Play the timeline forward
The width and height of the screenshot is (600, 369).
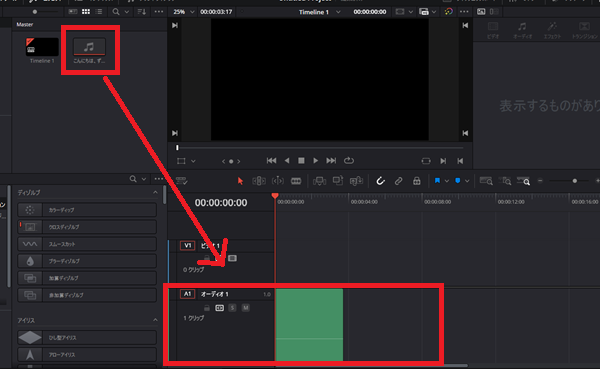pyautogui.click(x=315, y=161)
